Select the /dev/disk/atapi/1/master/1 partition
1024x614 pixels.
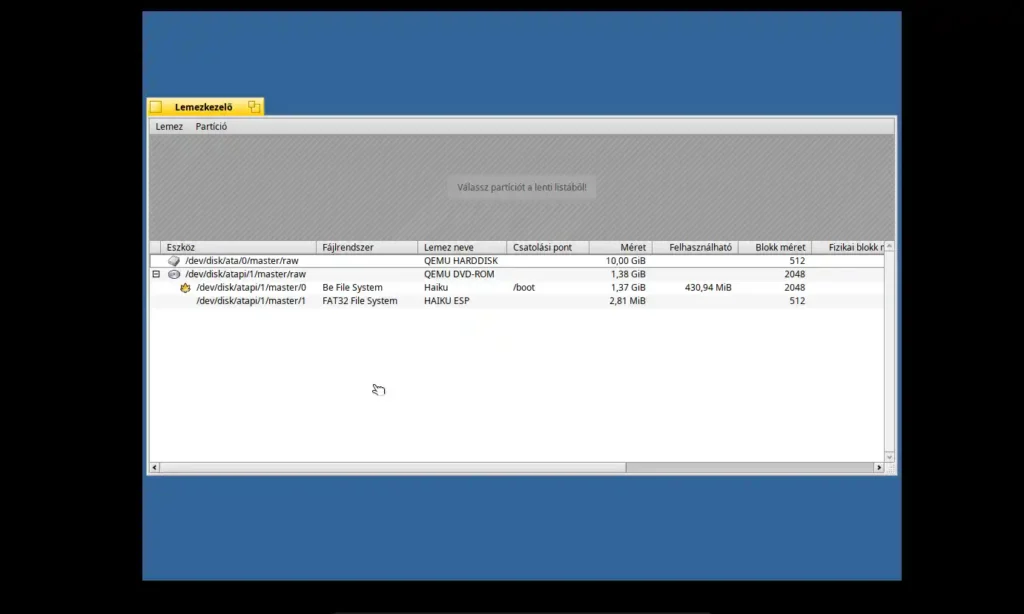[517, 301]
